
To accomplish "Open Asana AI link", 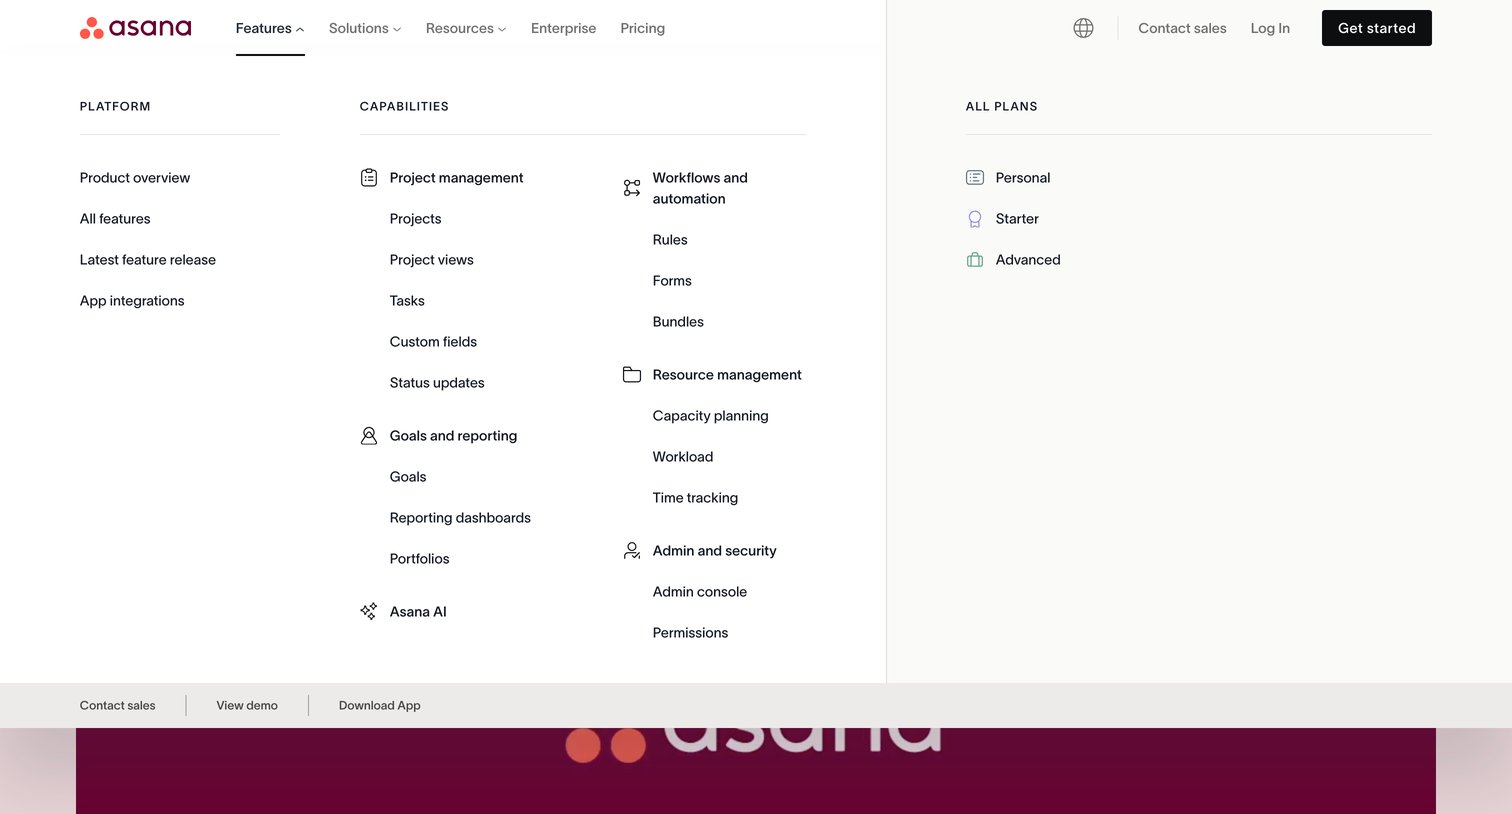I will [418, 612].
